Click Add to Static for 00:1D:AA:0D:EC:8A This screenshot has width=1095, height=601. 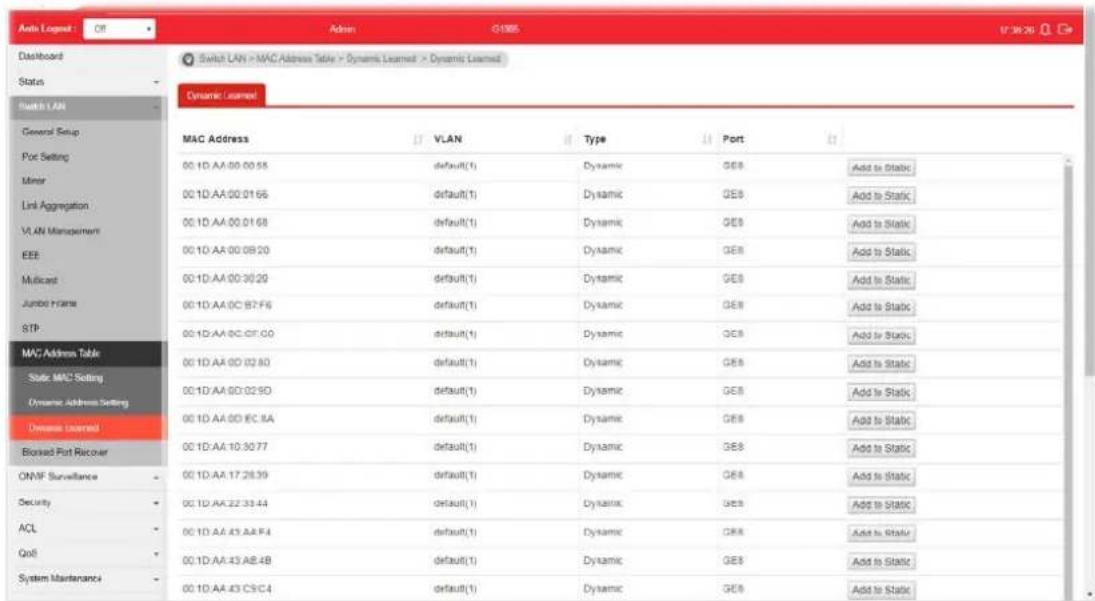(x=881, y=420)
